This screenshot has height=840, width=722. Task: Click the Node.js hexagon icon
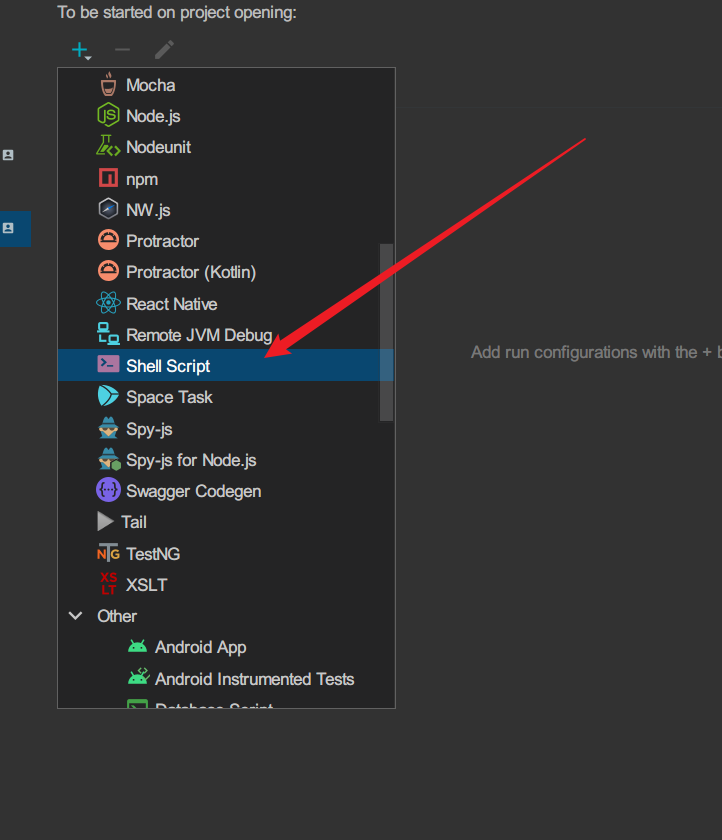pyautogui.click(x=108, y=116)
